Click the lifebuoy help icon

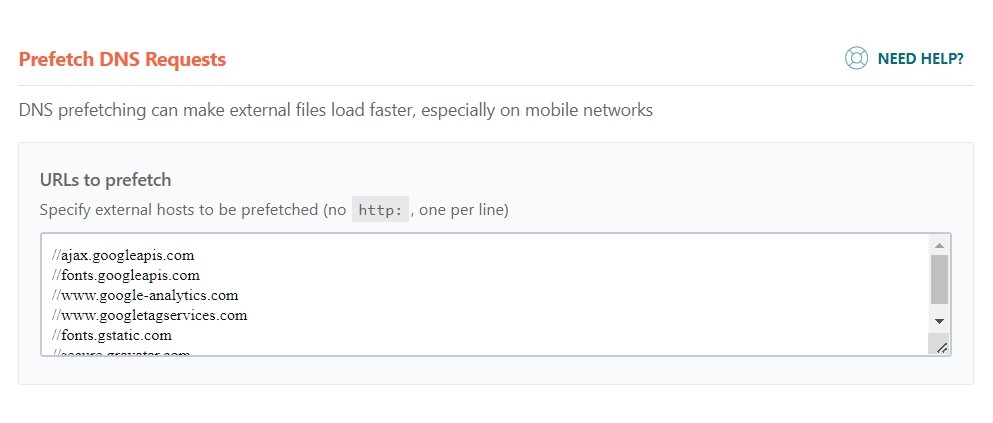tap(856, 58)
